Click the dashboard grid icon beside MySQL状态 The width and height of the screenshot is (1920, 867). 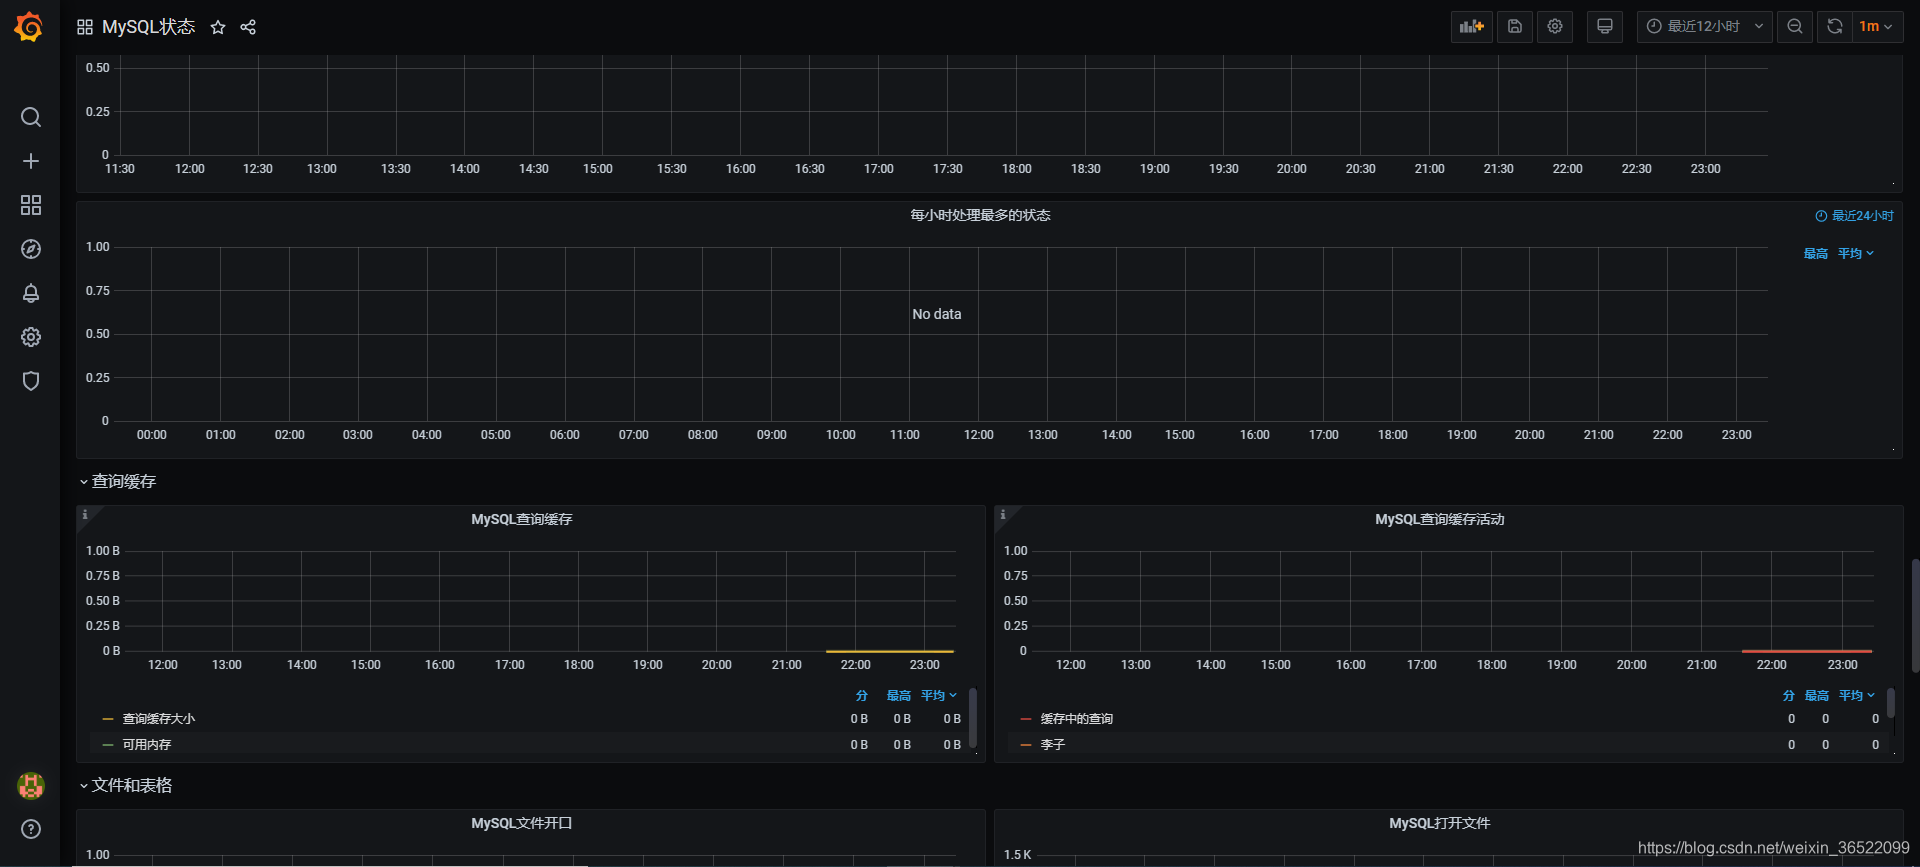point(85,27)
